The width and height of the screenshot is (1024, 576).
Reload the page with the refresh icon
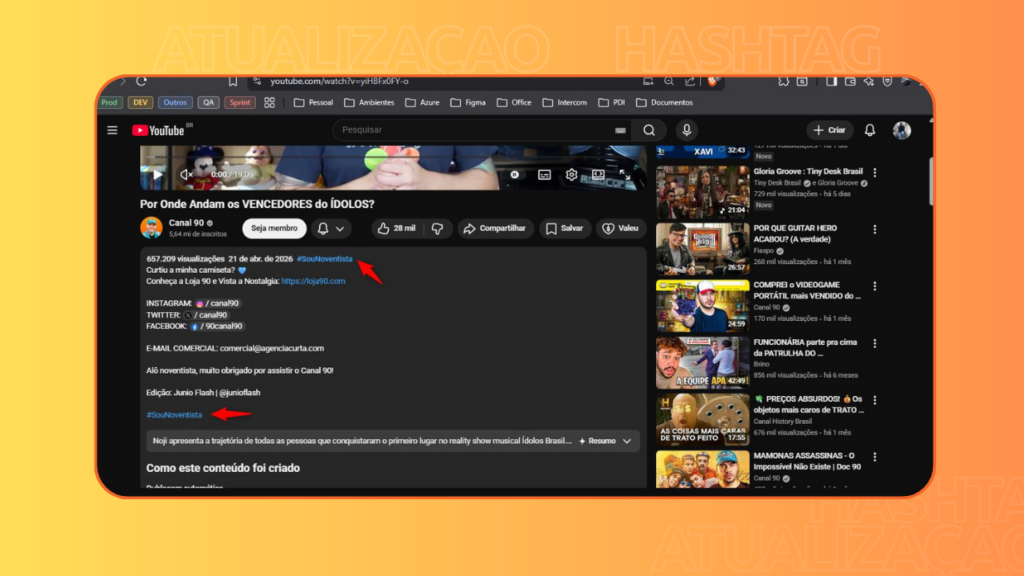141,82
